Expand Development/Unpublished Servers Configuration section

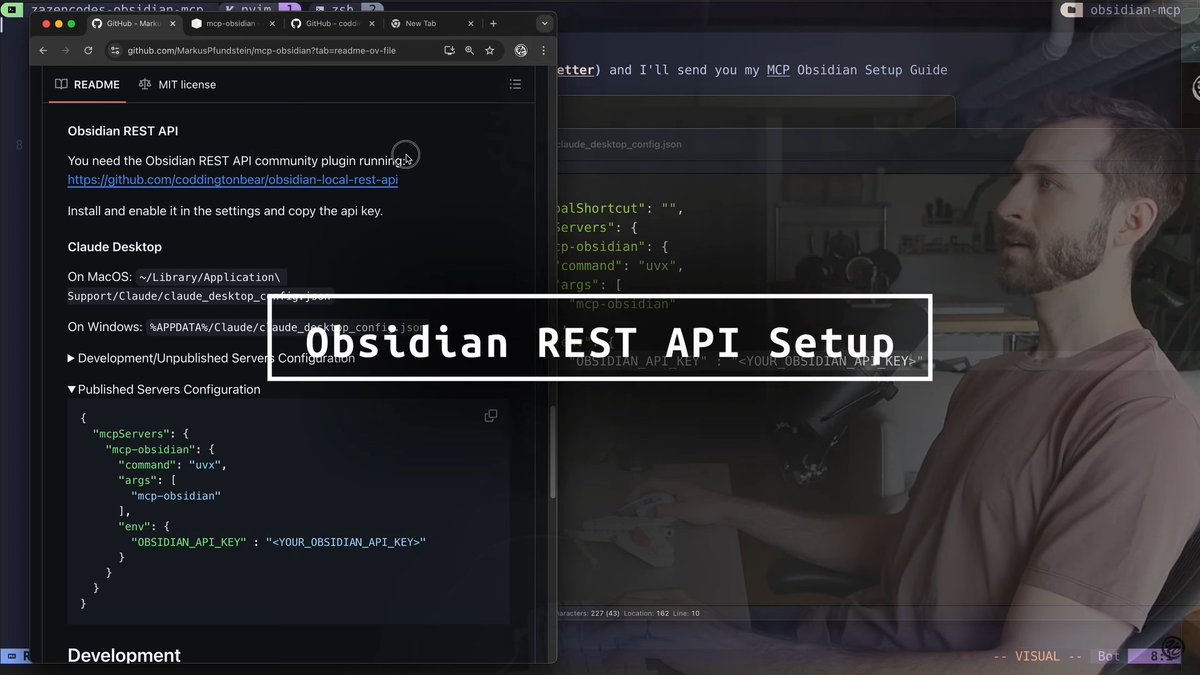click(x=211, y=358)
